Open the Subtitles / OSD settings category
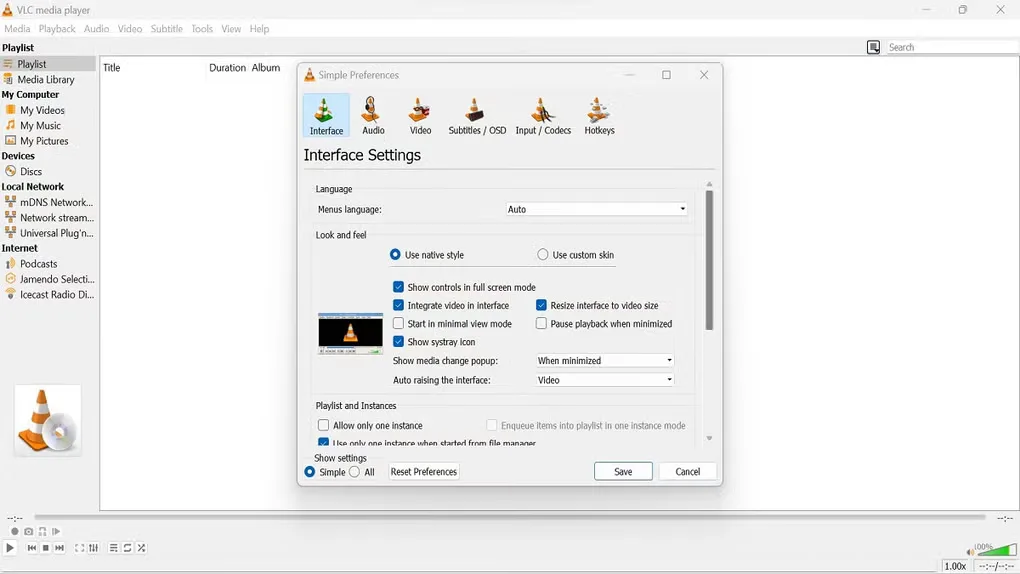1020x574 pixels. [477, 115]
